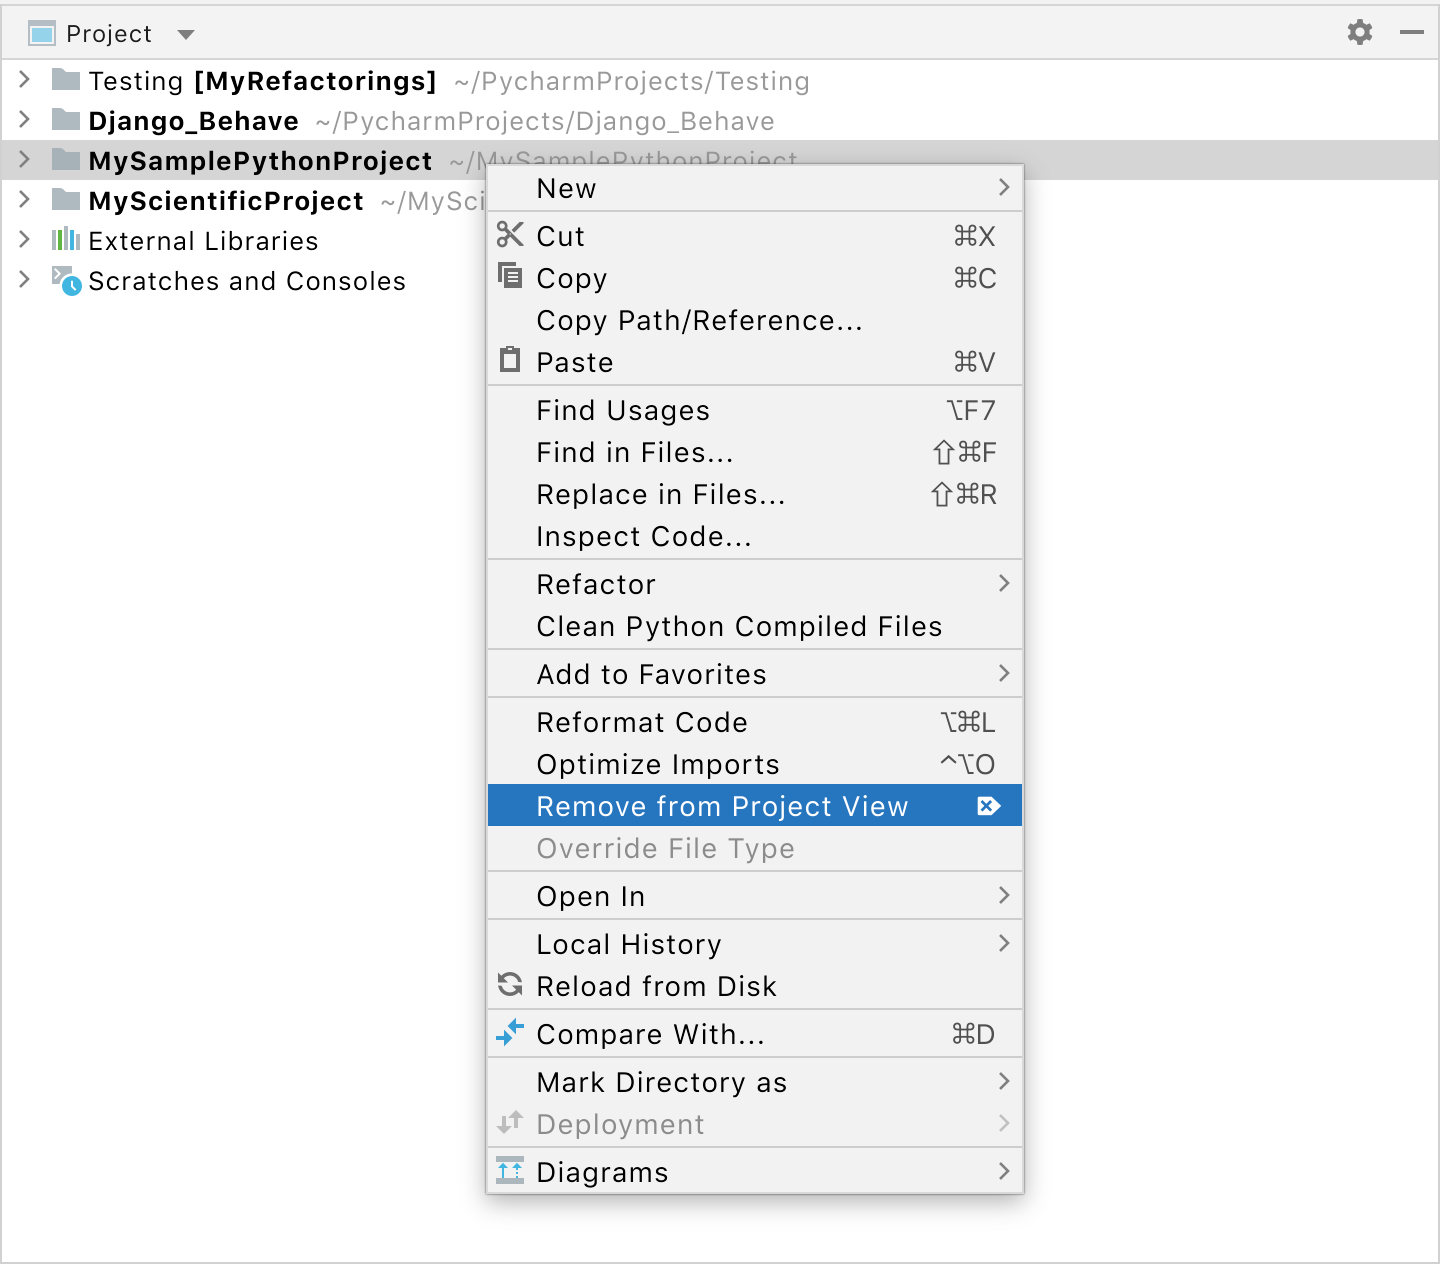Expand the Django_Behave project node

(24, 120)
